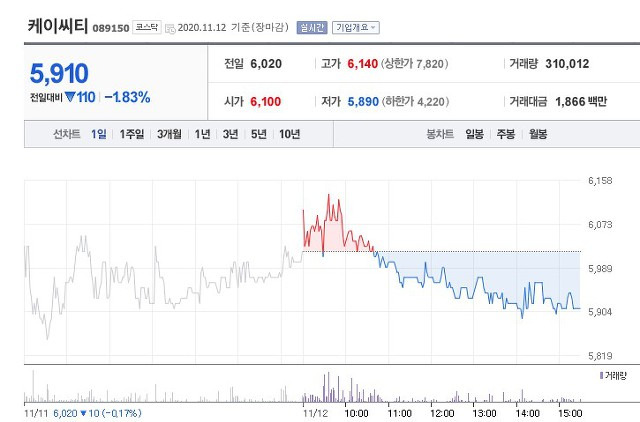The height and width of the screenshot is (422, 640).
Task: Click the stock code 089150
Action: pyautogui.click(x=111, y=28)
